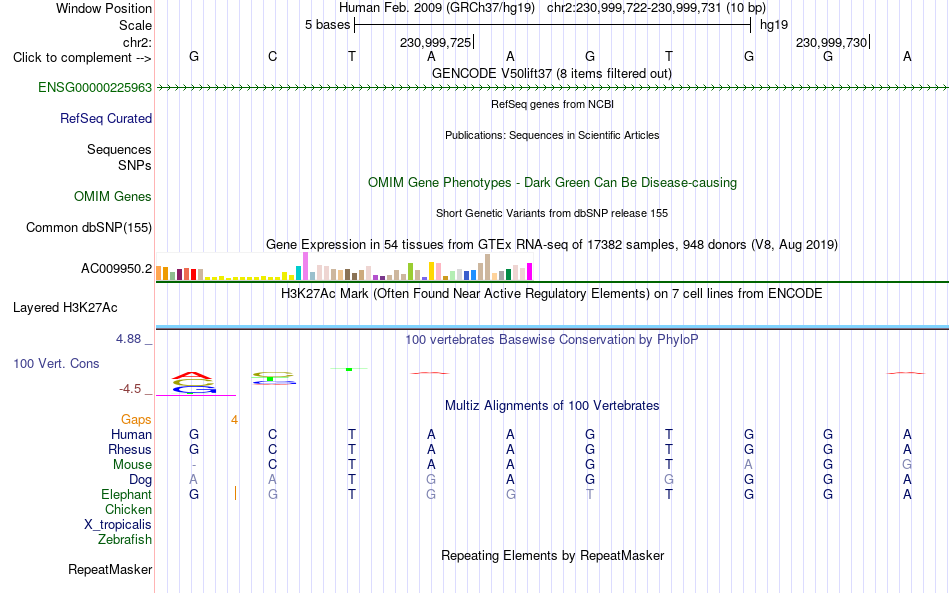
Task: Click the 'RefSeq genes from NCBI' title
Action: tap(552, 104)
